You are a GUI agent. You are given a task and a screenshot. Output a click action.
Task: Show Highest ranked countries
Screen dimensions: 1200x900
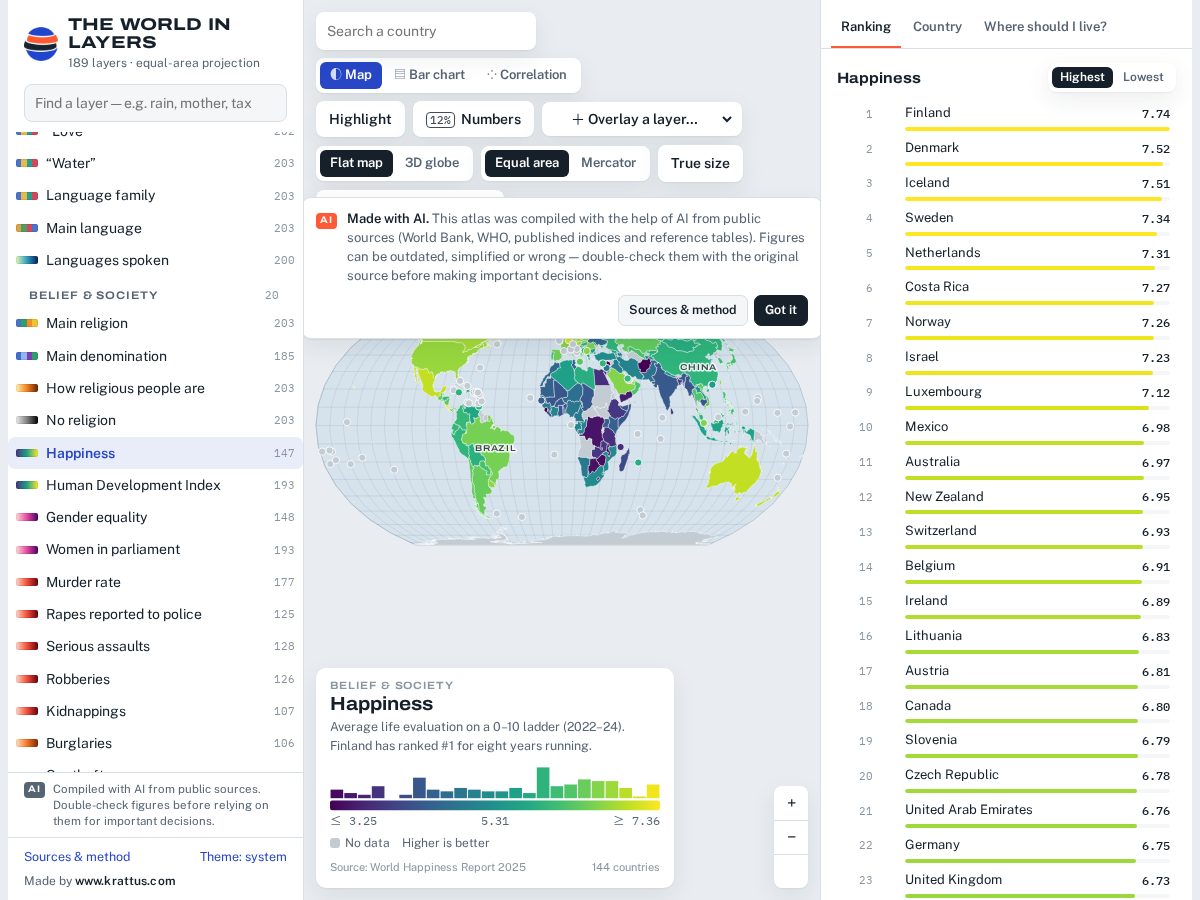pyautogui.click(x=1082, y=77)
